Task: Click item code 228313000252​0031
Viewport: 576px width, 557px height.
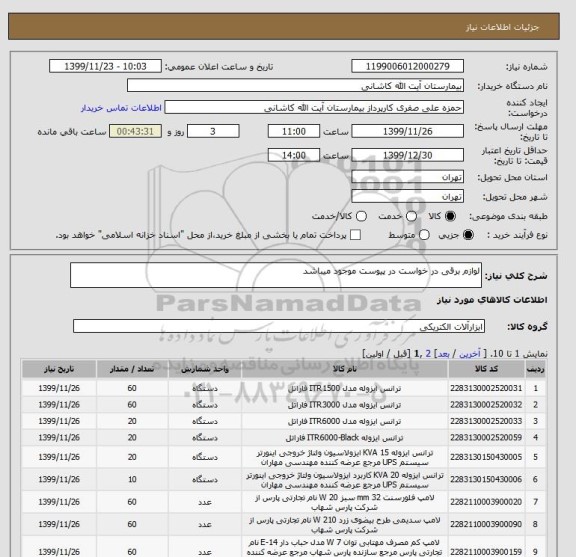Action: tap(486, 388)
